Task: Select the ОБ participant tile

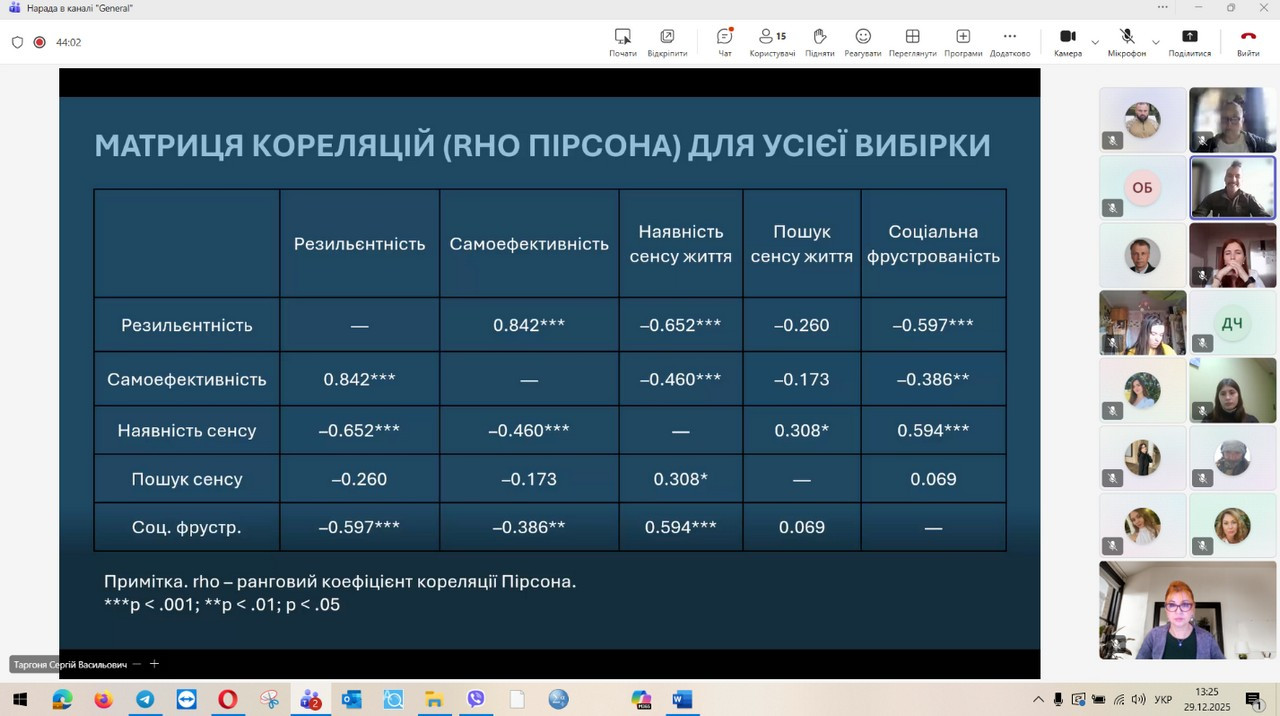Action: pyautogui.click(x=1142, y=187)
